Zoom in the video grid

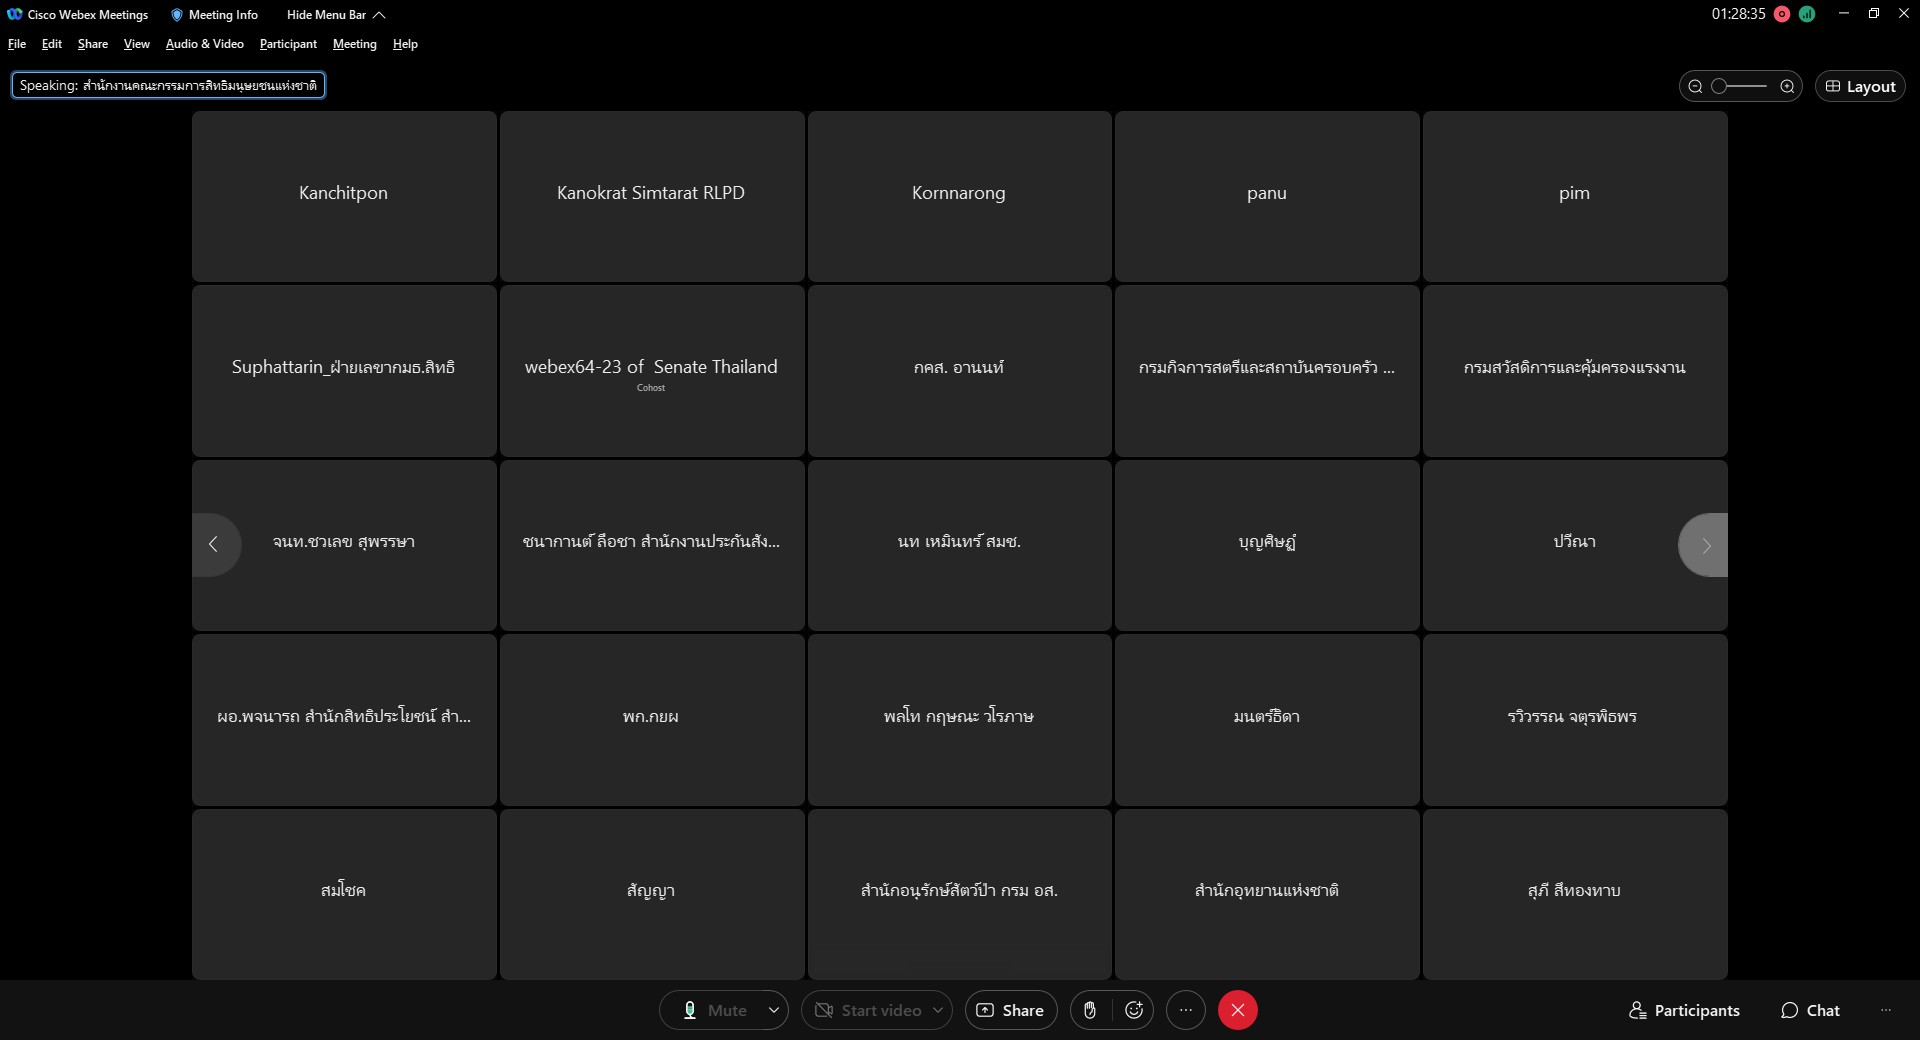pyautogui.click(x=1787, y=86)
